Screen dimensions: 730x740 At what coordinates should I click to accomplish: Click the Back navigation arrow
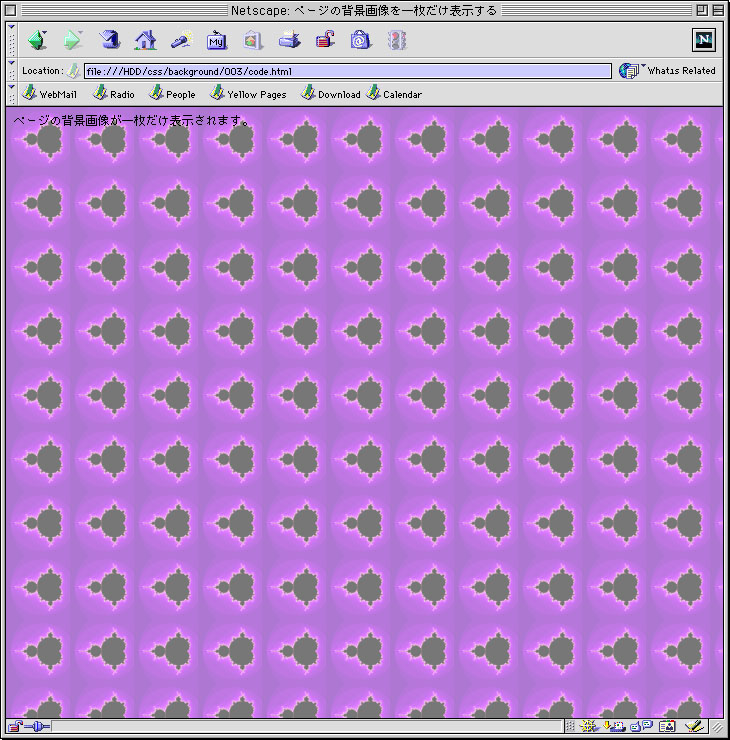[x=37, y=41]
